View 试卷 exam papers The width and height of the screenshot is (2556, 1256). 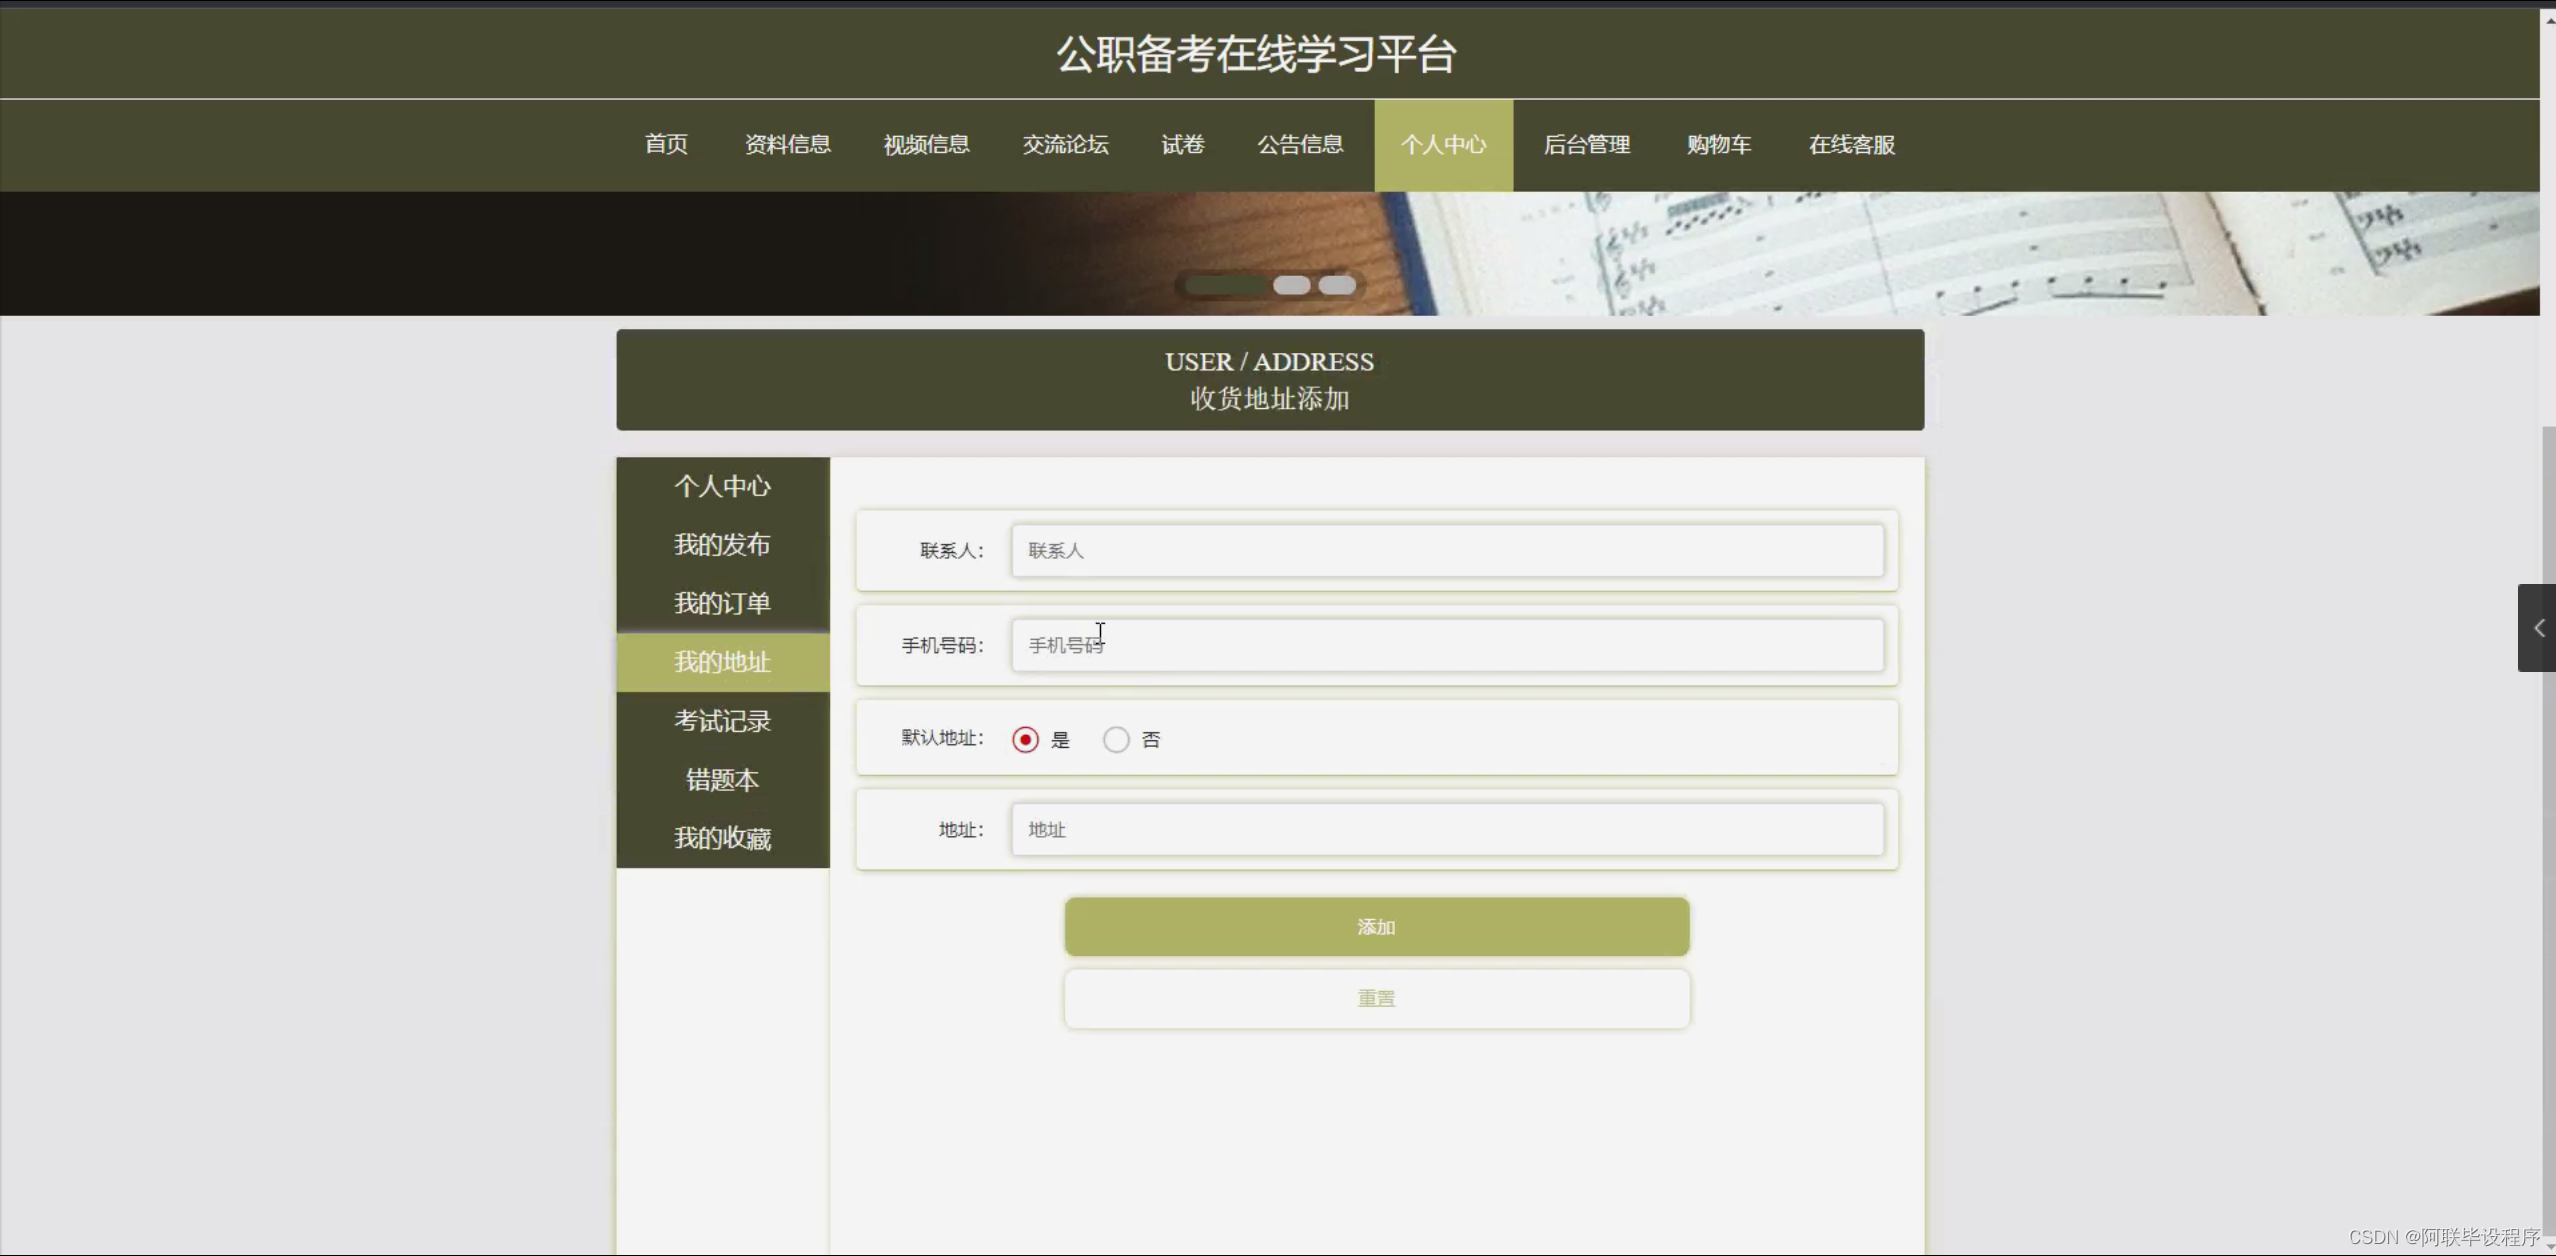click(x=1182, y=145)
